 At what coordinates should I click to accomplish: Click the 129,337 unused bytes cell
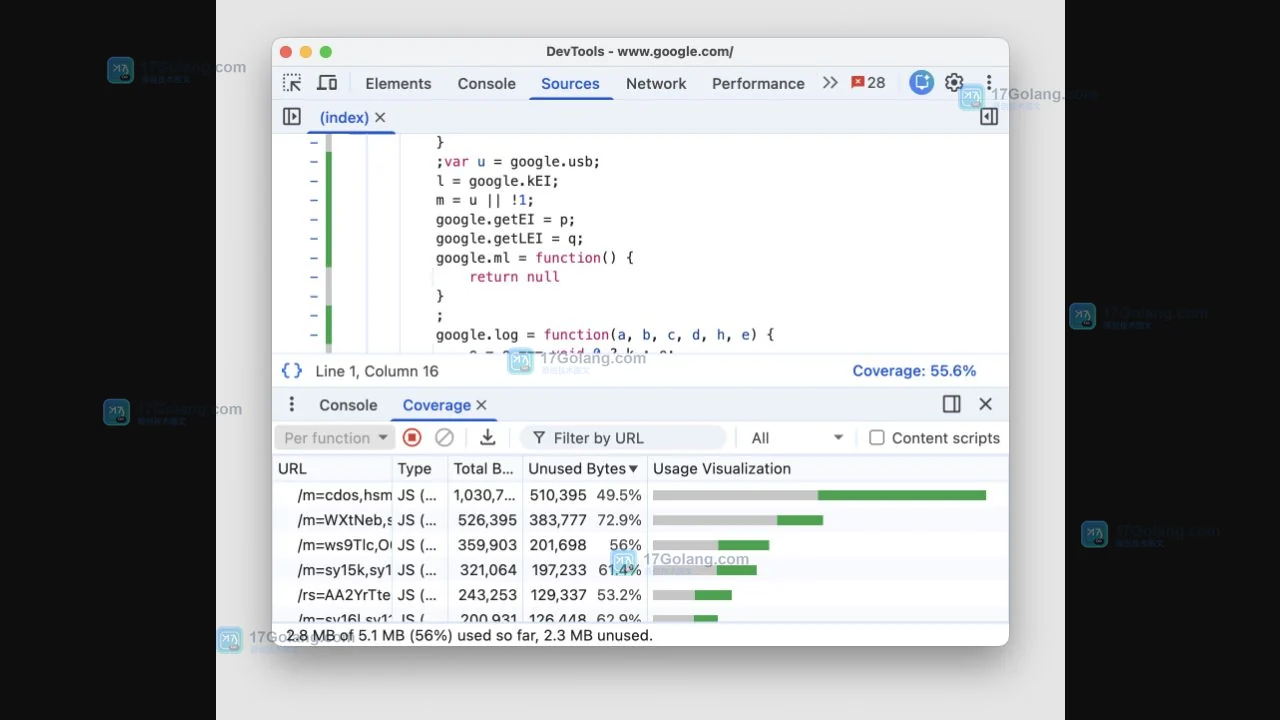tap(558, 595)
